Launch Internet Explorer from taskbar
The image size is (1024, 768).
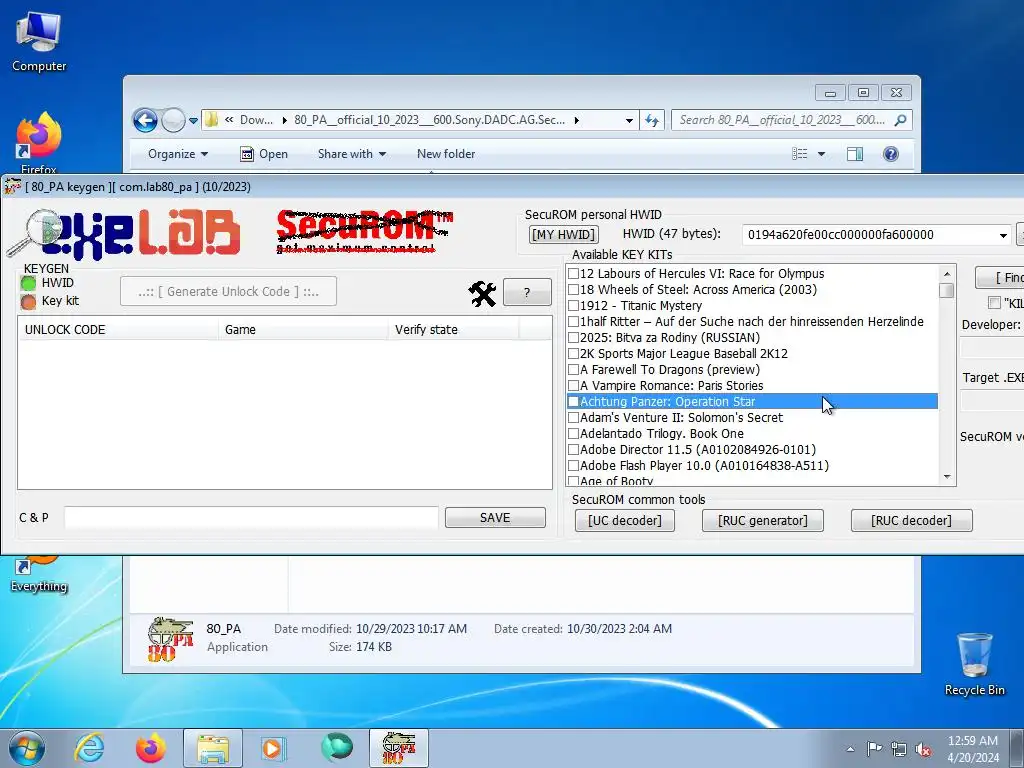point(89,748)
